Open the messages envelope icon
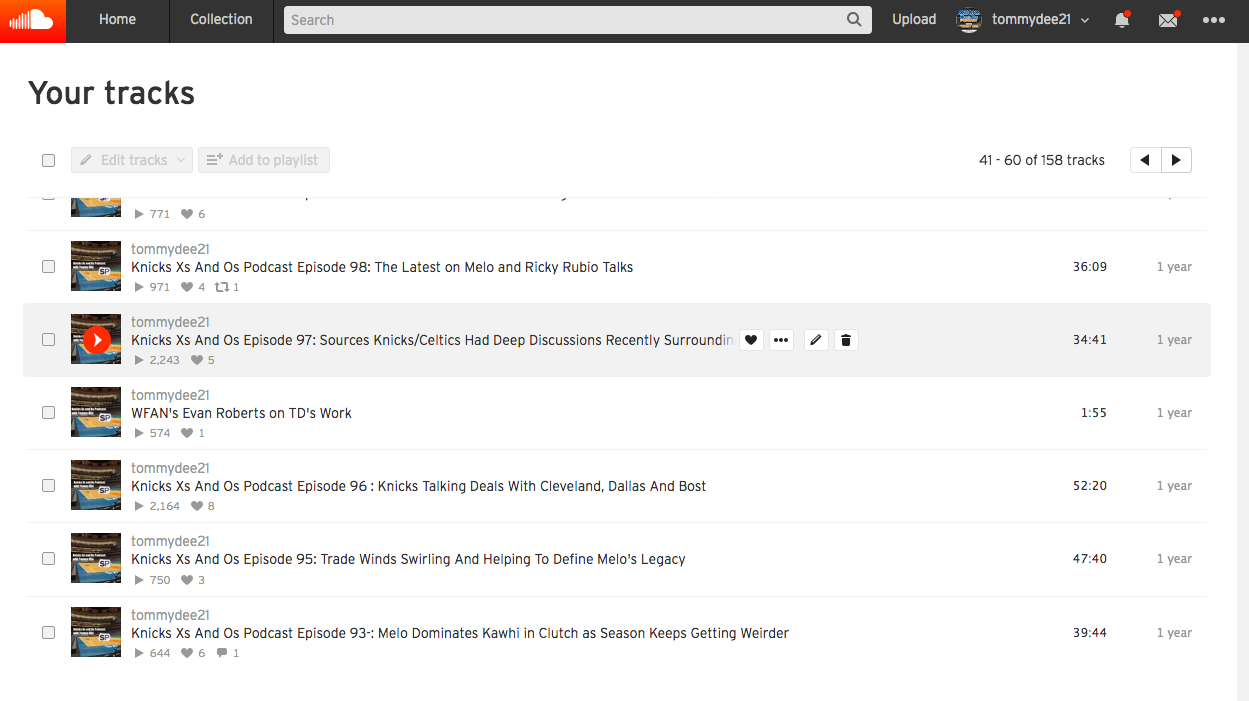Screen dimensions: 1249x701 (x=1168, y=20)
